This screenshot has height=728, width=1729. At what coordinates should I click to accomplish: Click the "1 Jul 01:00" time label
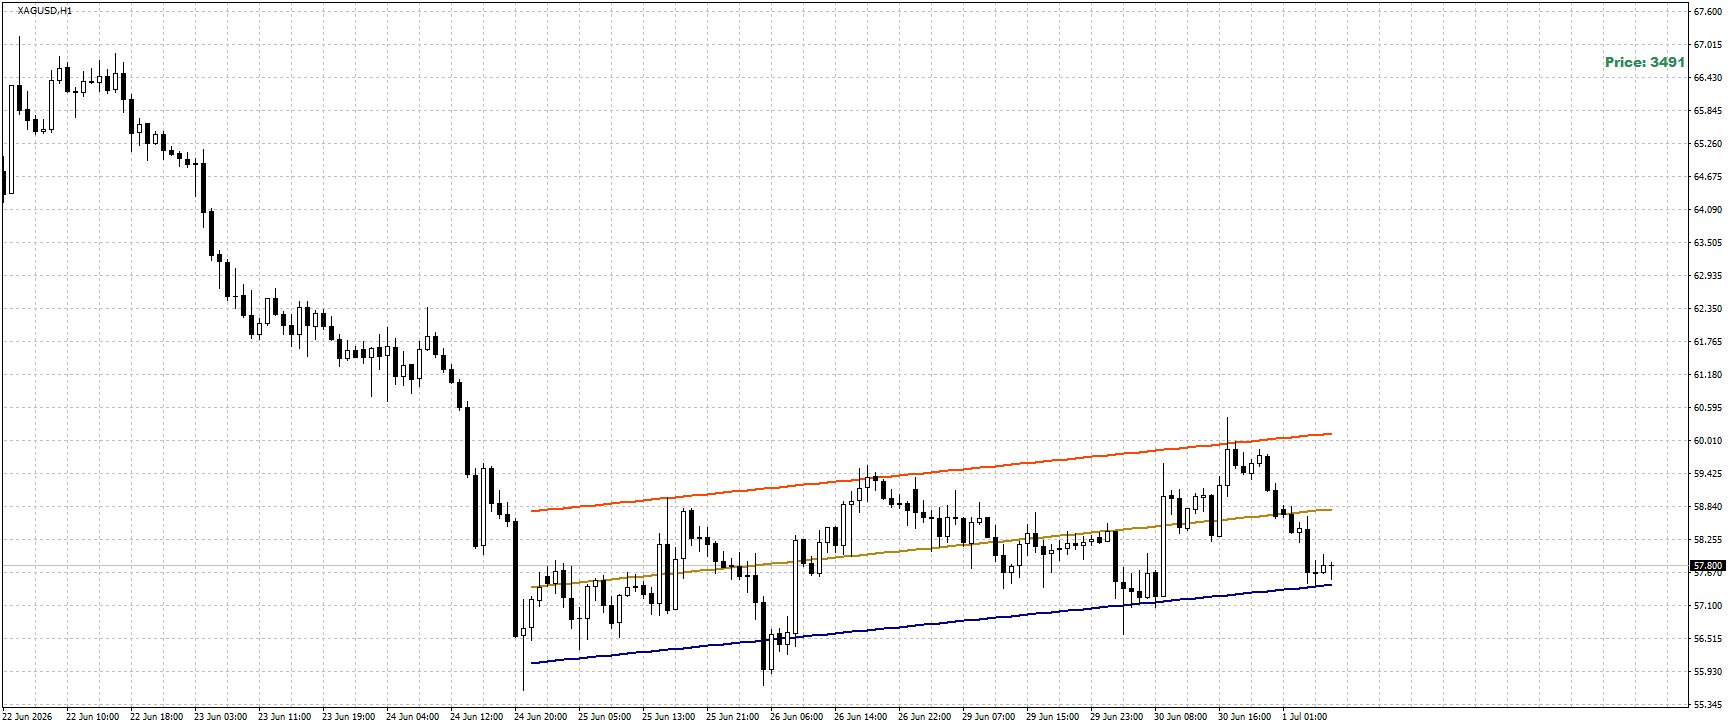[x=1304, y=716]
